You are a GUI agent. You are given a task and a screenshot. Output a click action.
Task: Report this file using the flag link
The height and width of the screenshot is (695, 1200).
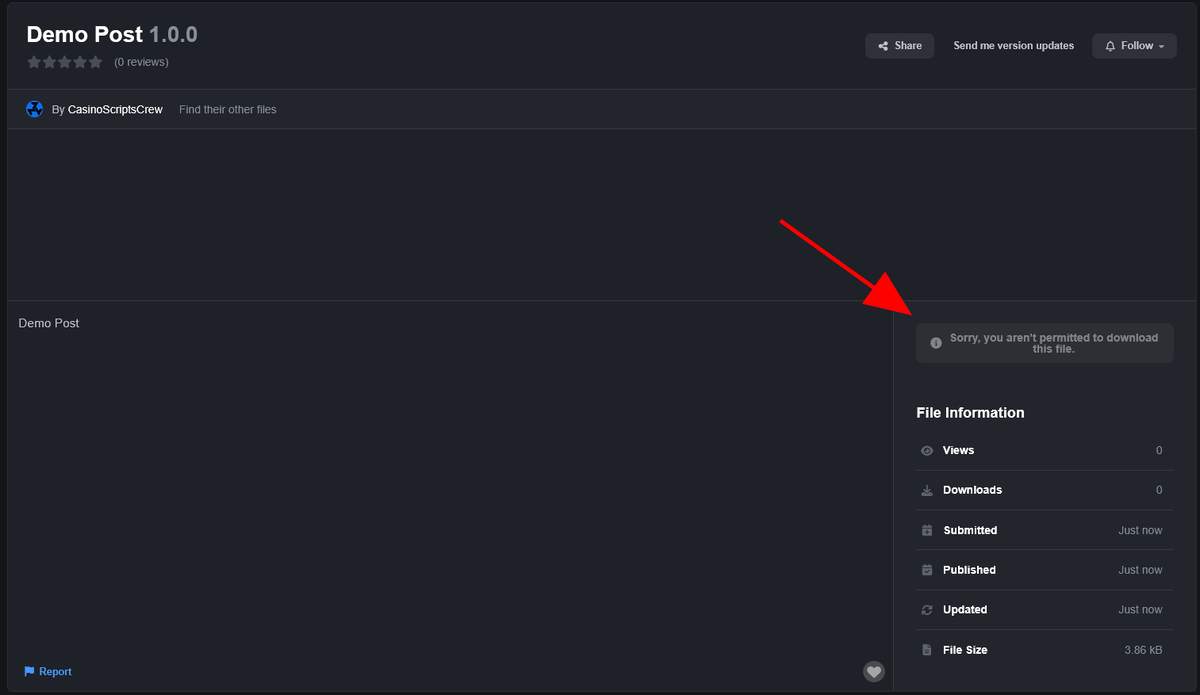(x=48, y=672)
